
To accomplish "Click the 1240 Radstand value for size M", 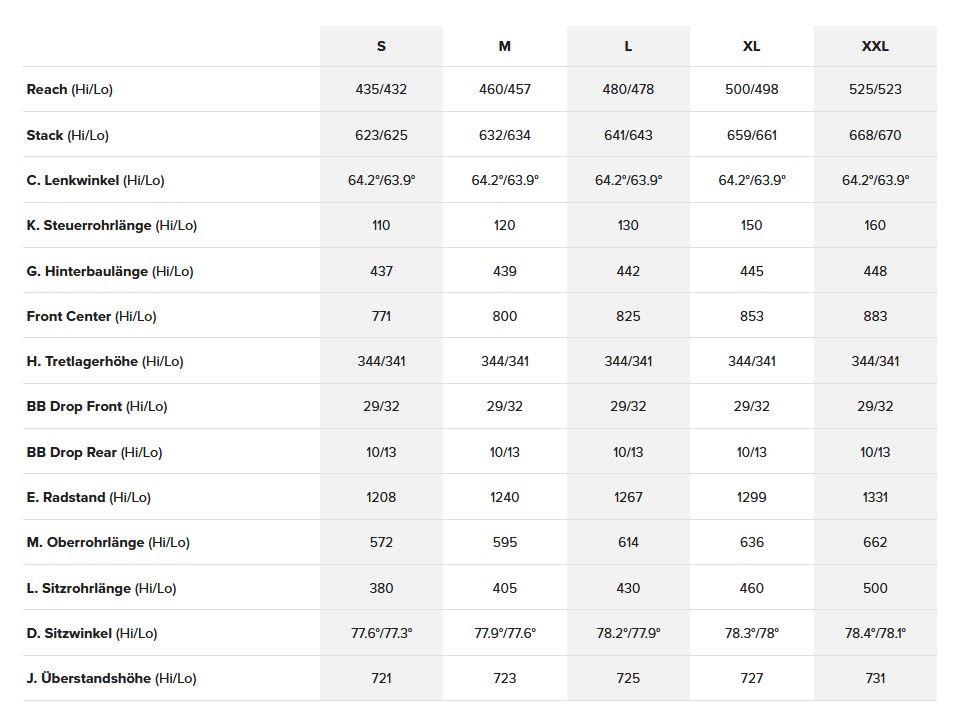I will tap(505, 497).
